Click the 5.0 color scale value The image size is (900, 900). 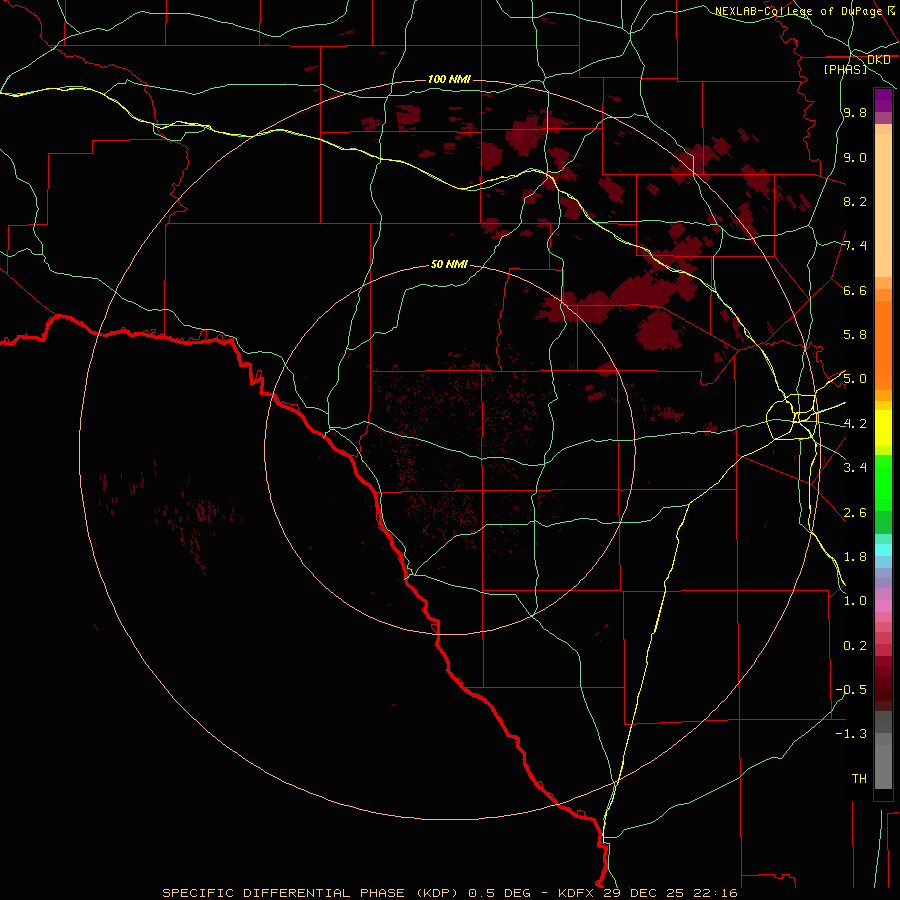[x=855, y=379]
